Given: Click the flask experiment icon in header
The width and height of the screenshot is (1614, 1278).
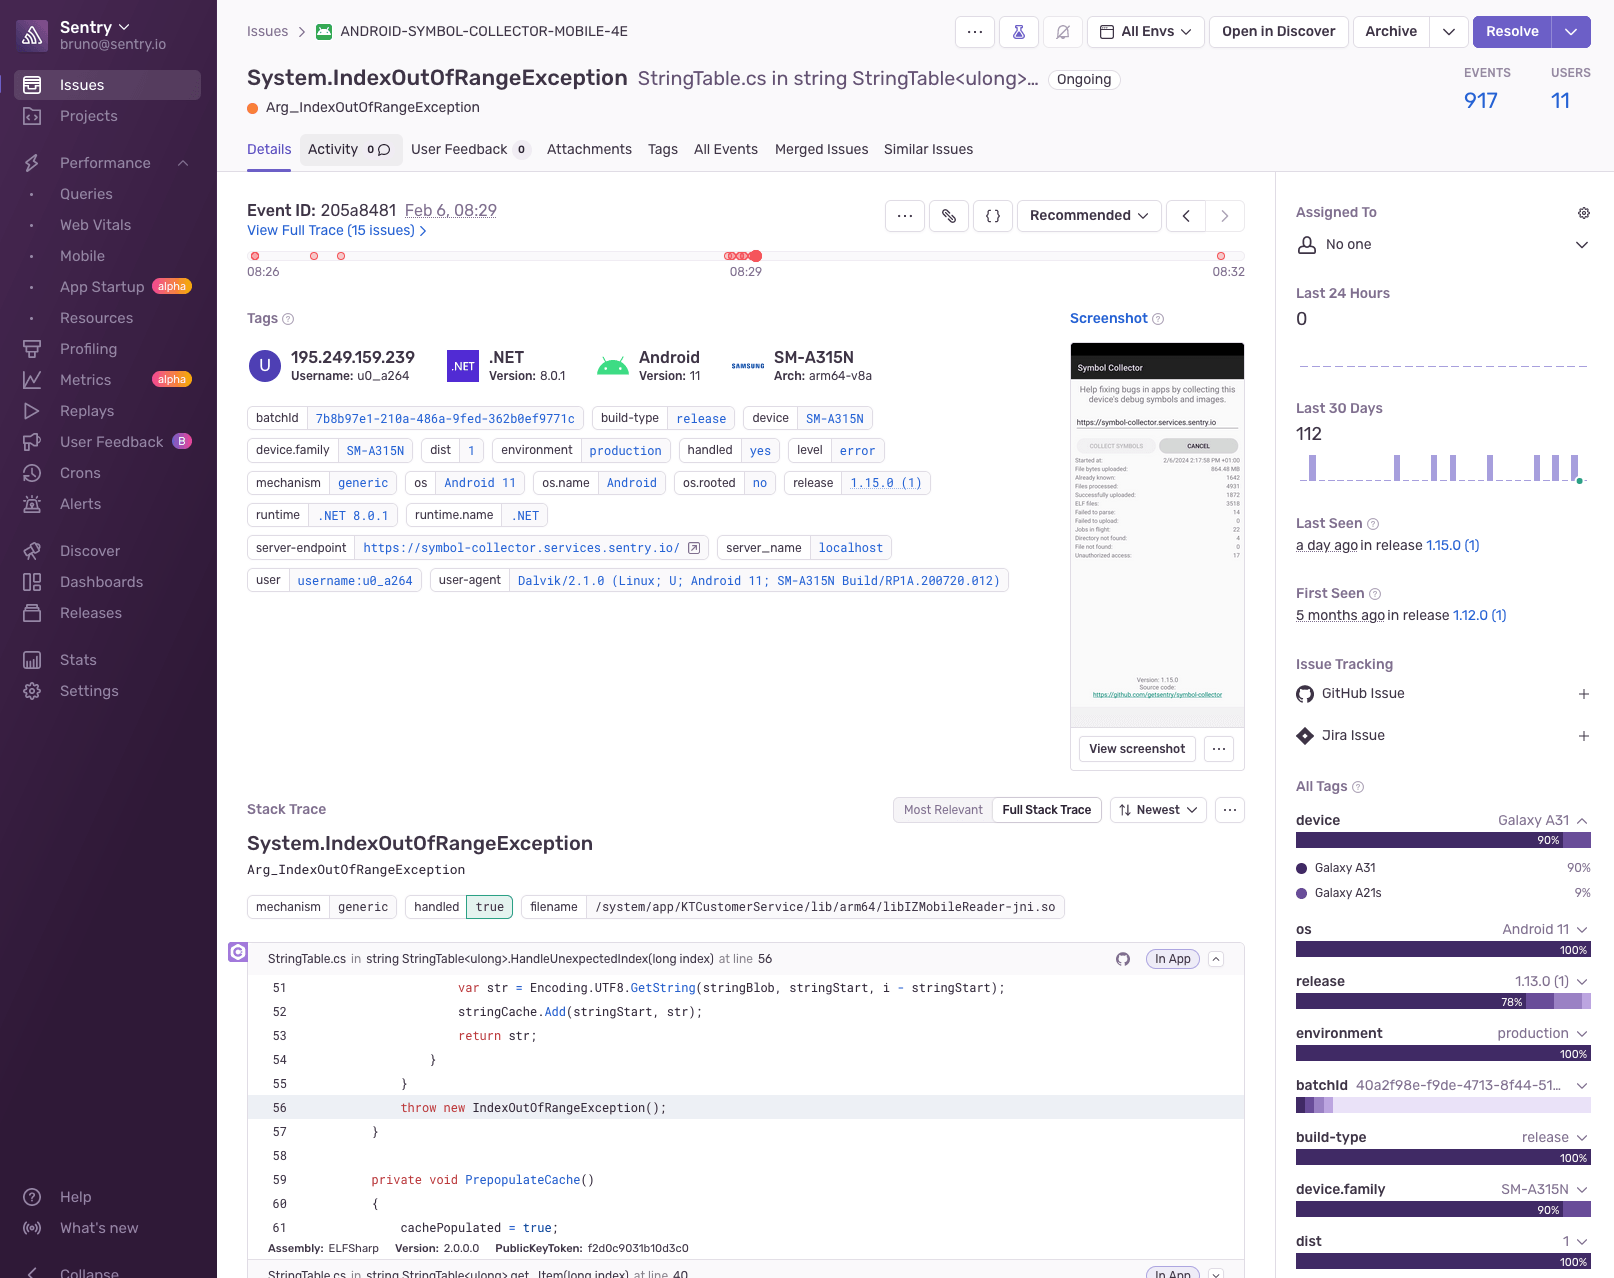Looking at the screenshot, I should click(1018, 32).
